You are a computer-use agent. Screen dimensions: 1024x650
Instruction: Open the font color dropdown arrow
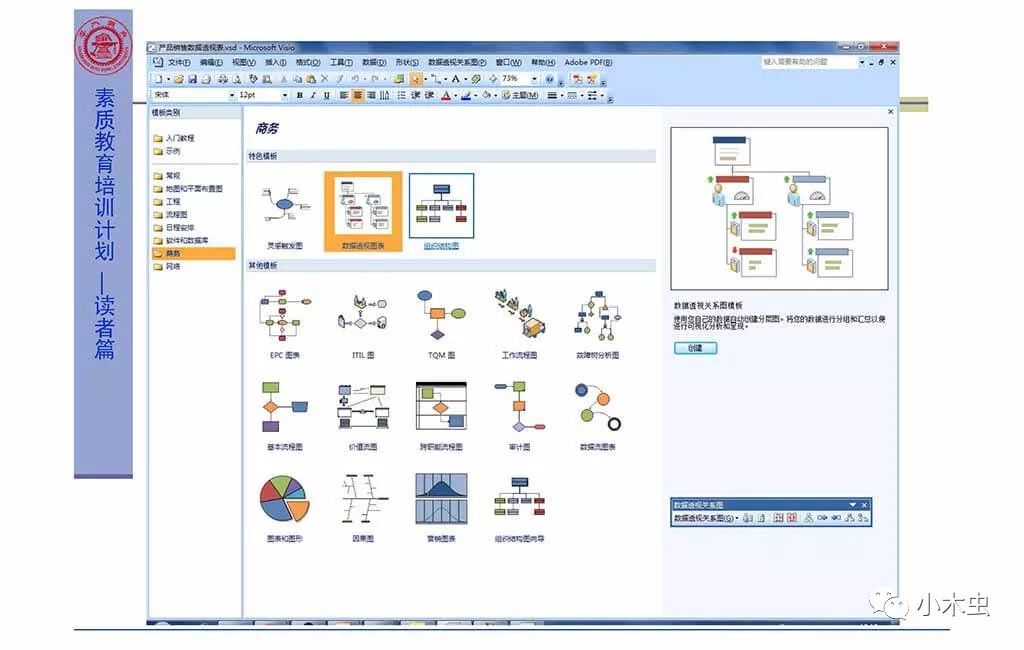pyautogui.click(x=455, y=95)
